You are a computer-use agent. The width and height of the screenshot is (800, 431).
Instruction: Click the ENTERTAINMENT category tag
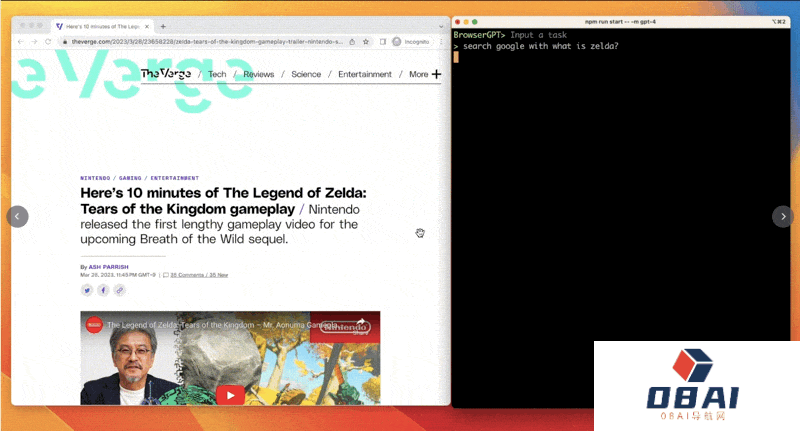174,178
